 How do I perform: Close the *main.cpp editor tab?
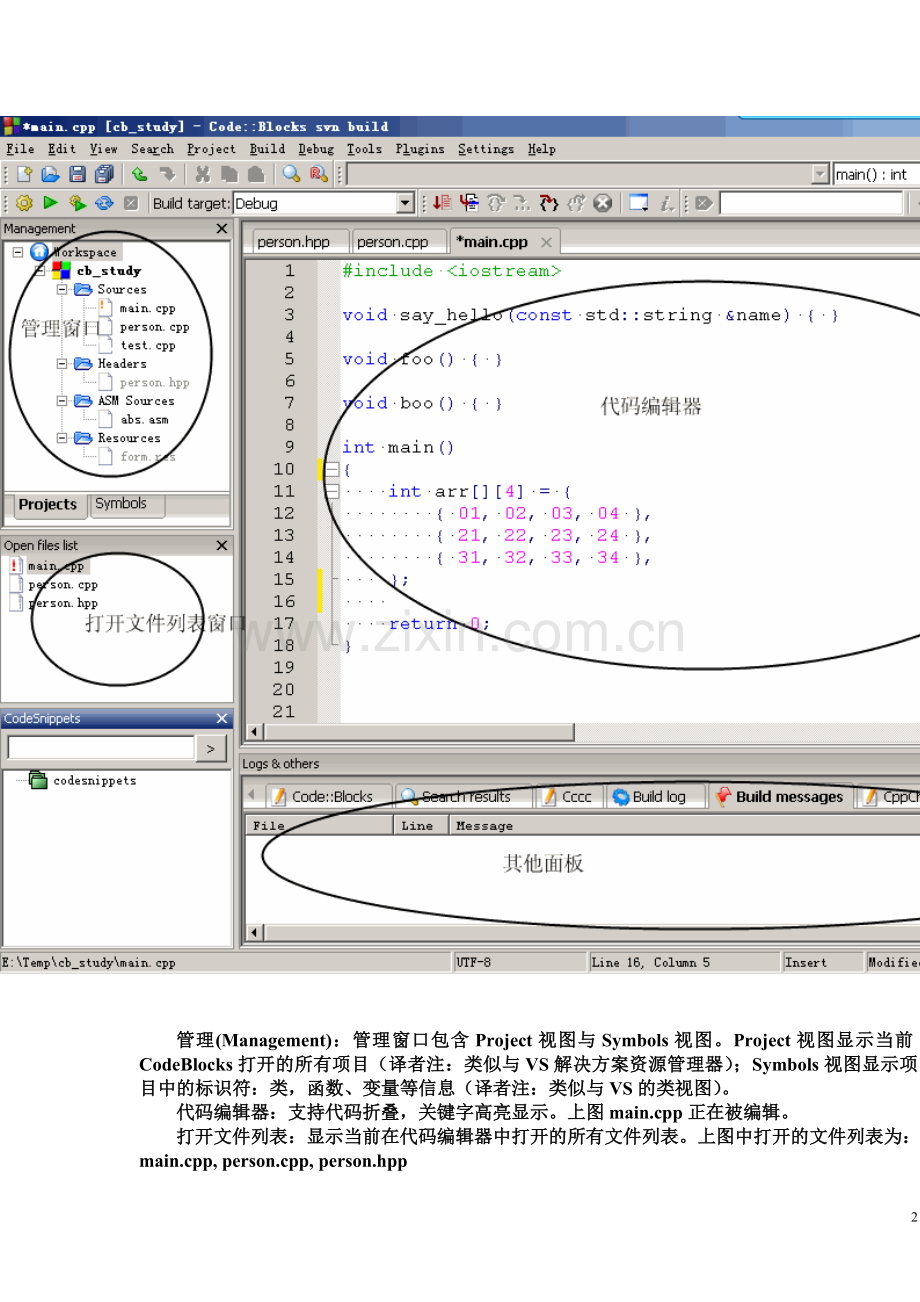tap(547, 242)
